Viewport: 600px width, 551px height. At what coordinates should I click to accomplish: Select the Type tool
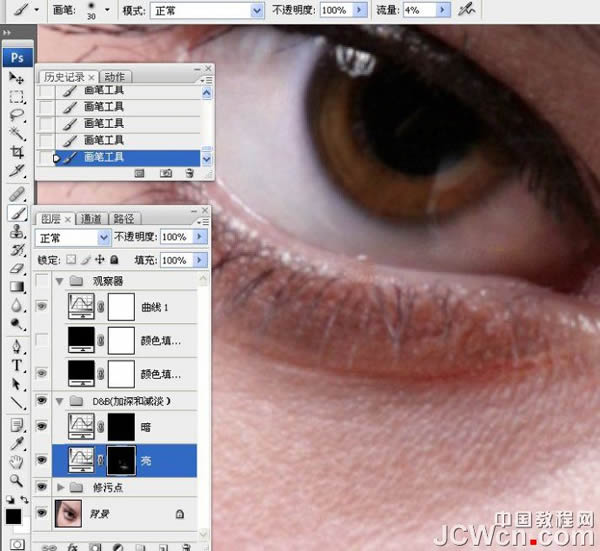point(16,365)
